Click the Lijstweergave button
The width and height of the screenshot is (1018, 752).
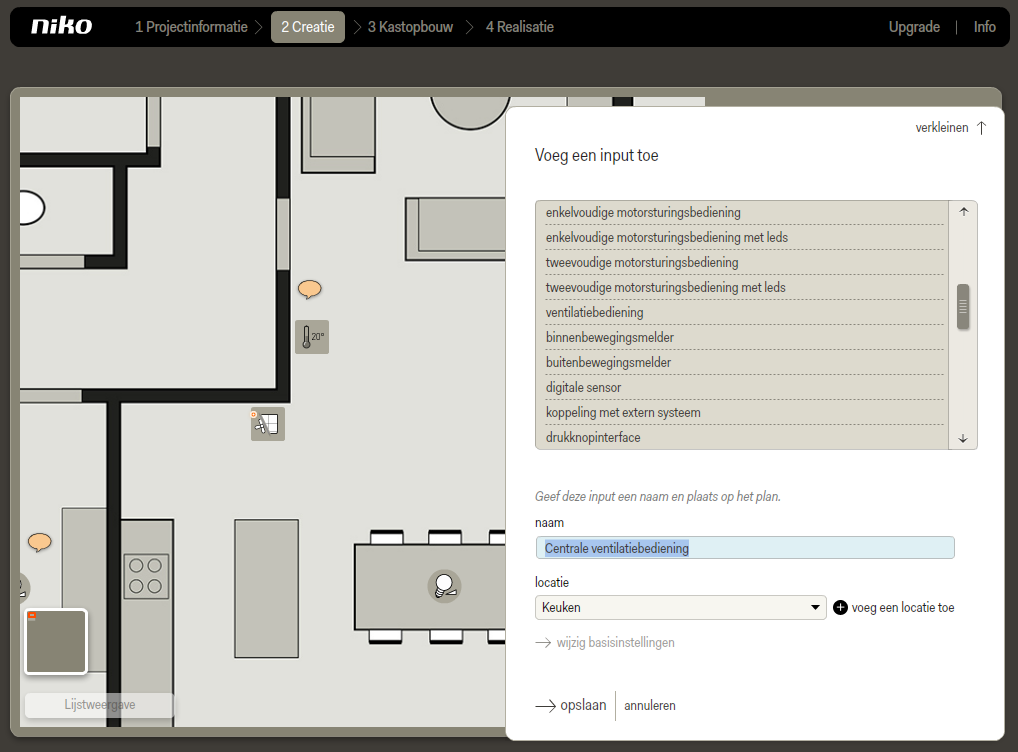(99, 705)
